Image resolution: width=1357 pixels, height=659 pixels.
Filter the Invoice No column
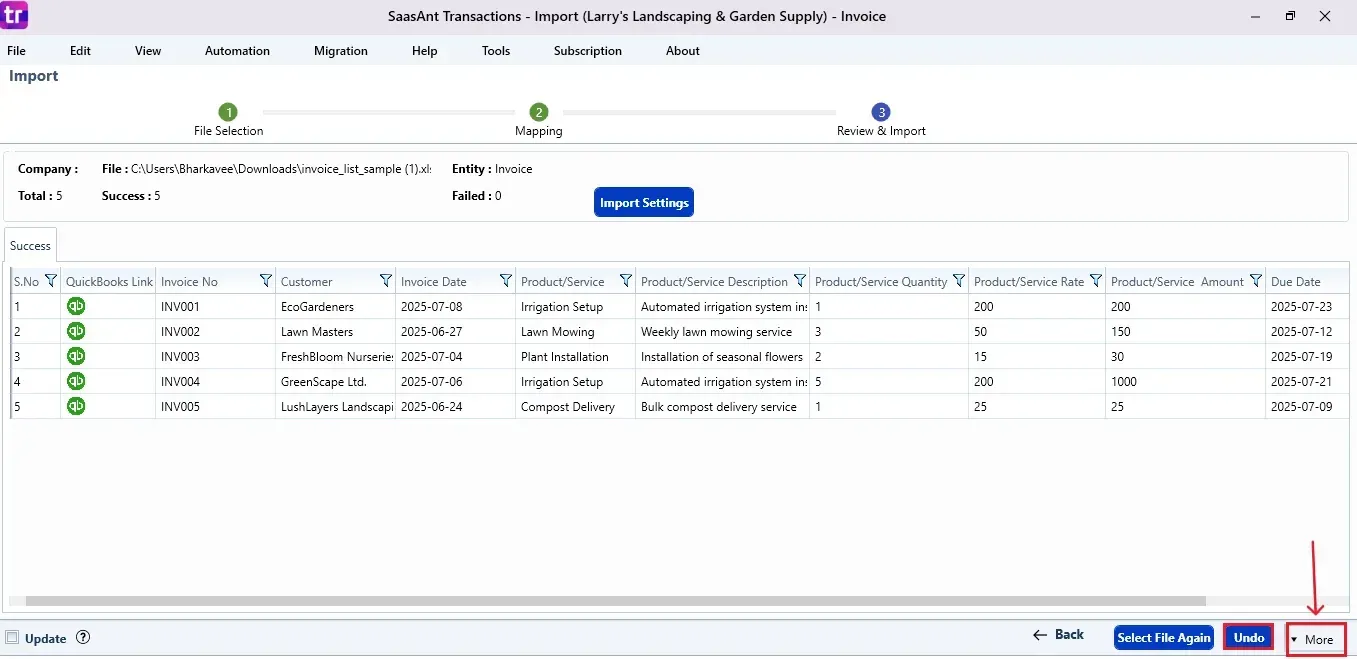tap(265, 281)
